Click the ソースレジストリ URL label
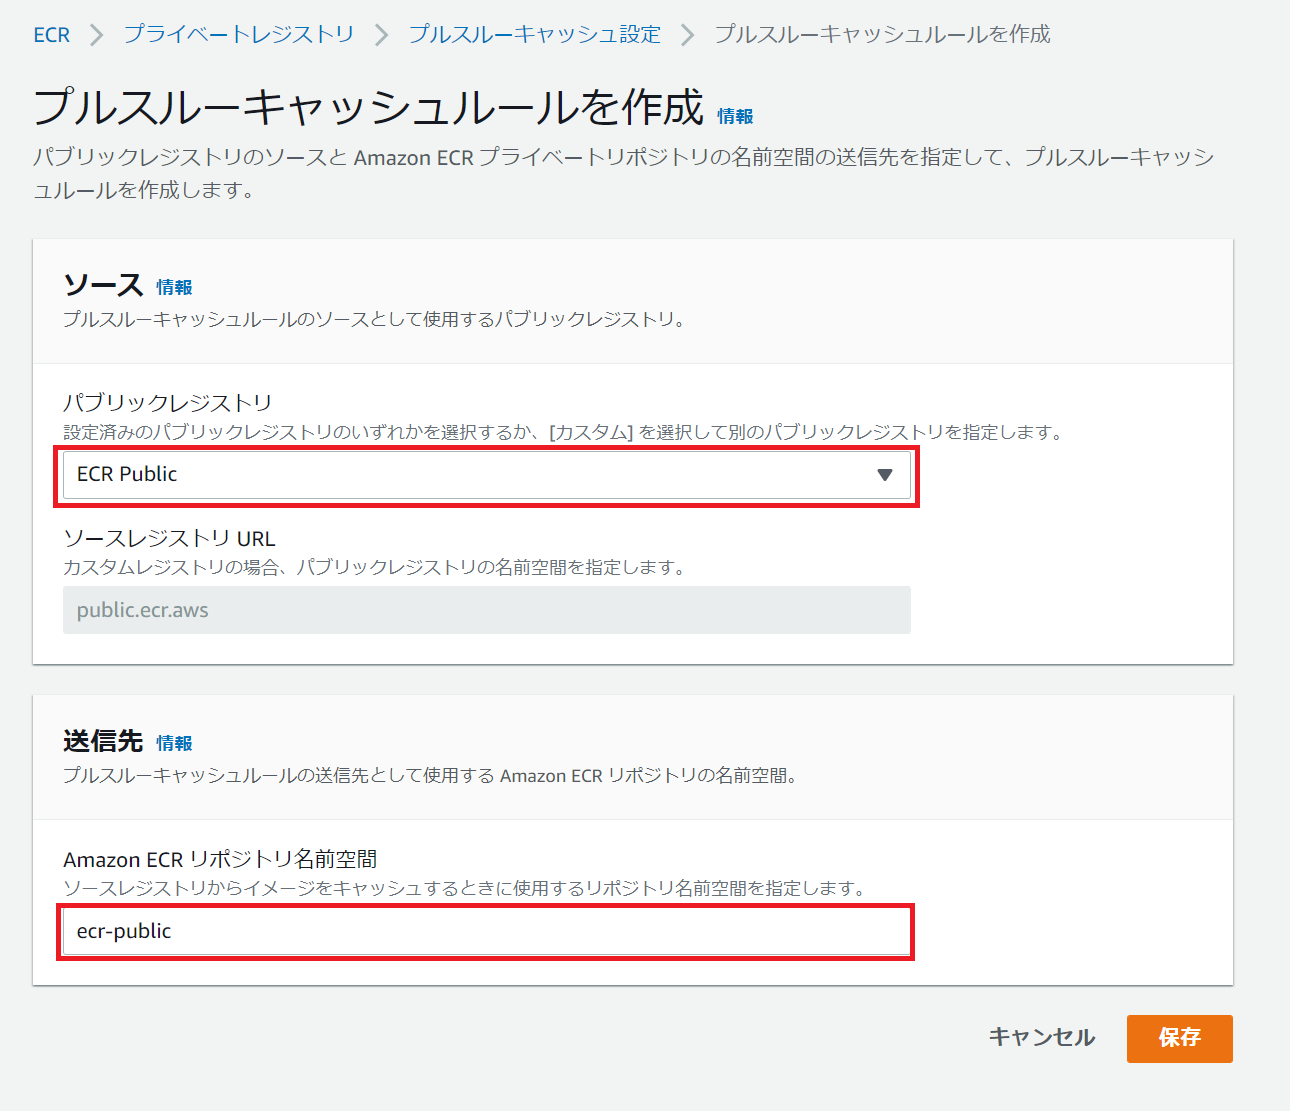Screen dimensions: 1290x1111 (169, 539)
